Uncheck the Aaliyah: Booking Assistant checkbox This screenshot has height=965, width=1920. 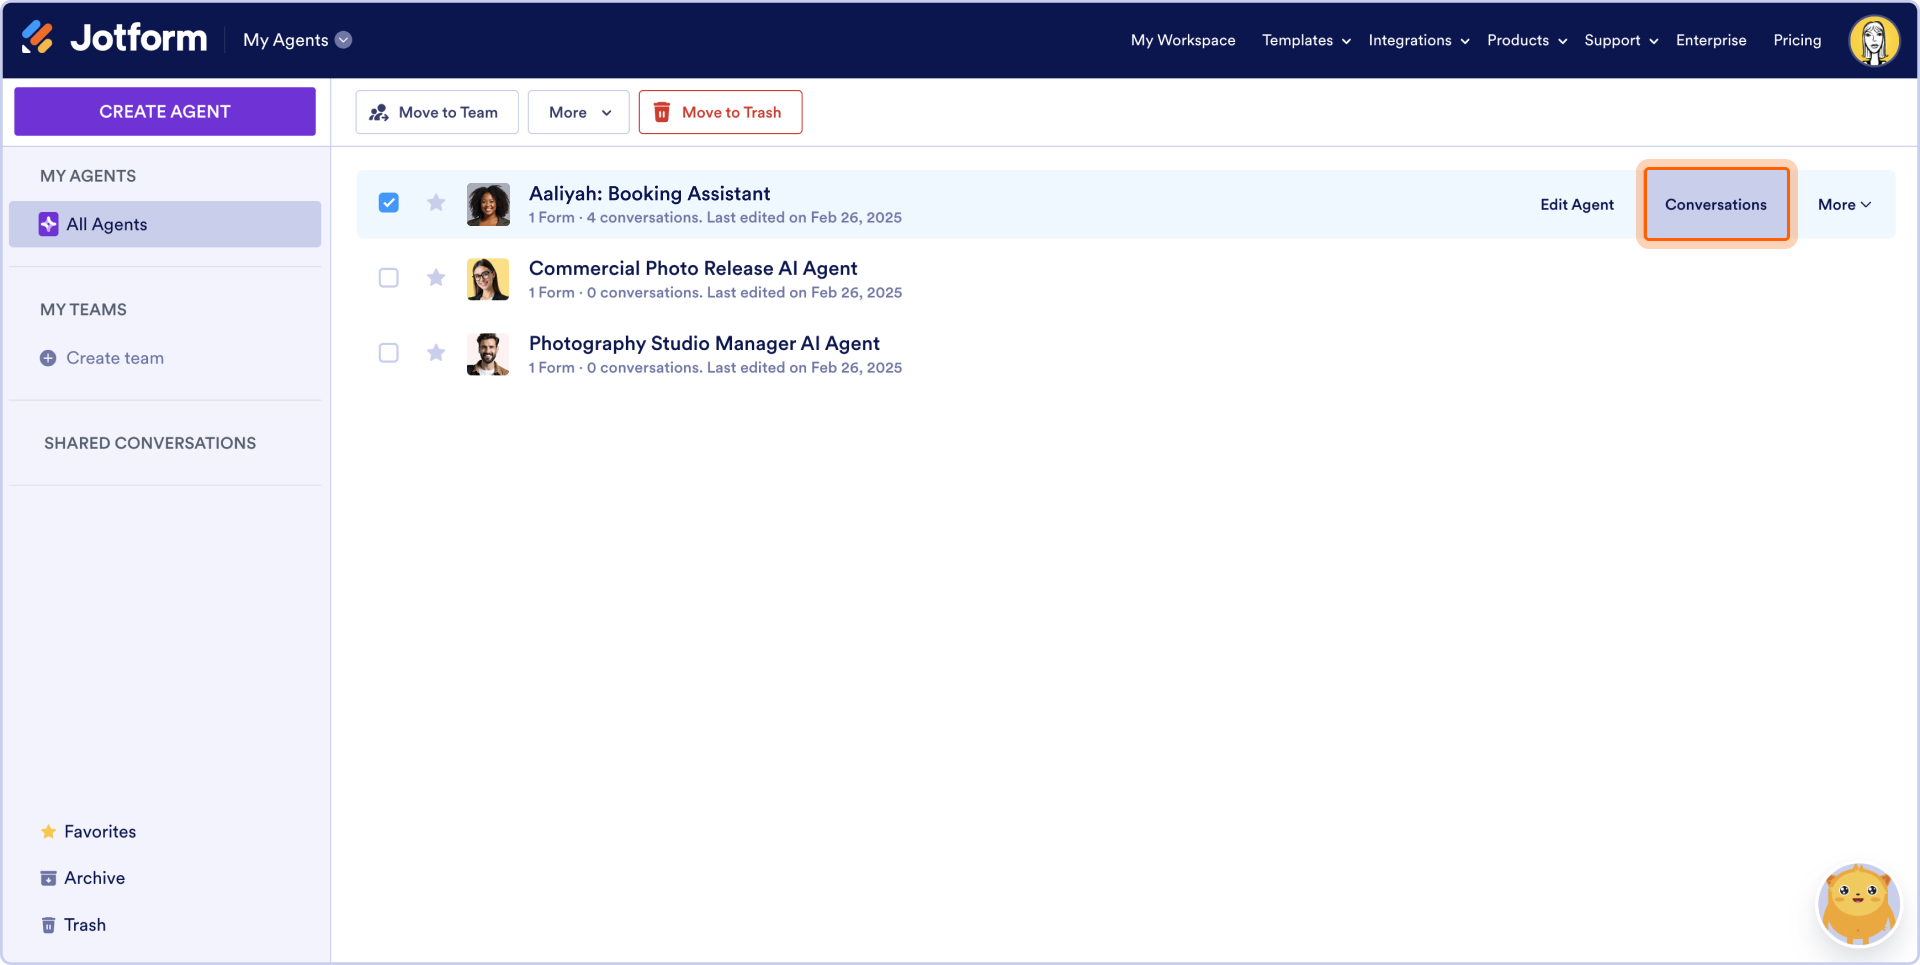(x=389, y=203)
